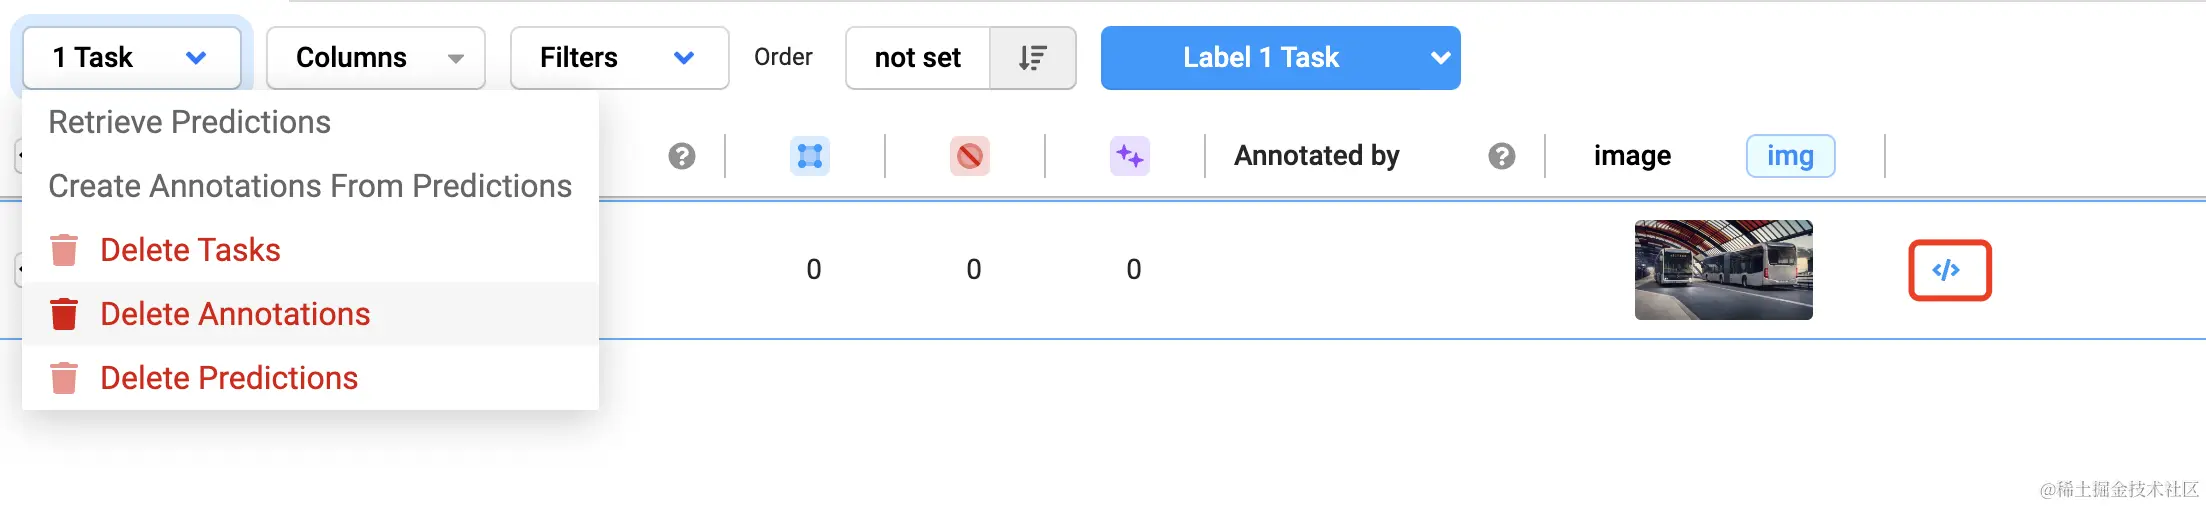Image resolution: width=2206 pixels, height=506 pixels.
Task: Click the sort order direction icon
Action: (x=1033, y=58)
